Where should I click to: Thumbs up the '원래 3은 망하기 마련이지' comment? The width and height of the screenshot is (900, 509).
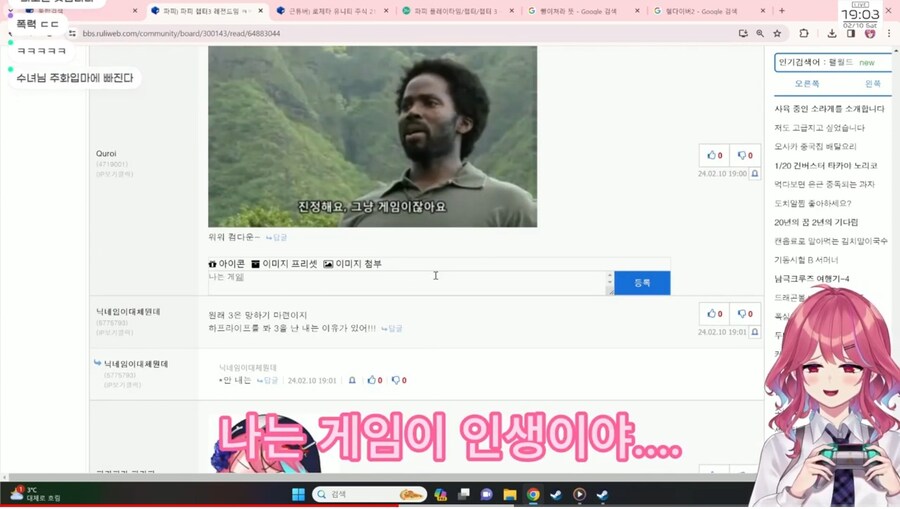coord(715,313)
